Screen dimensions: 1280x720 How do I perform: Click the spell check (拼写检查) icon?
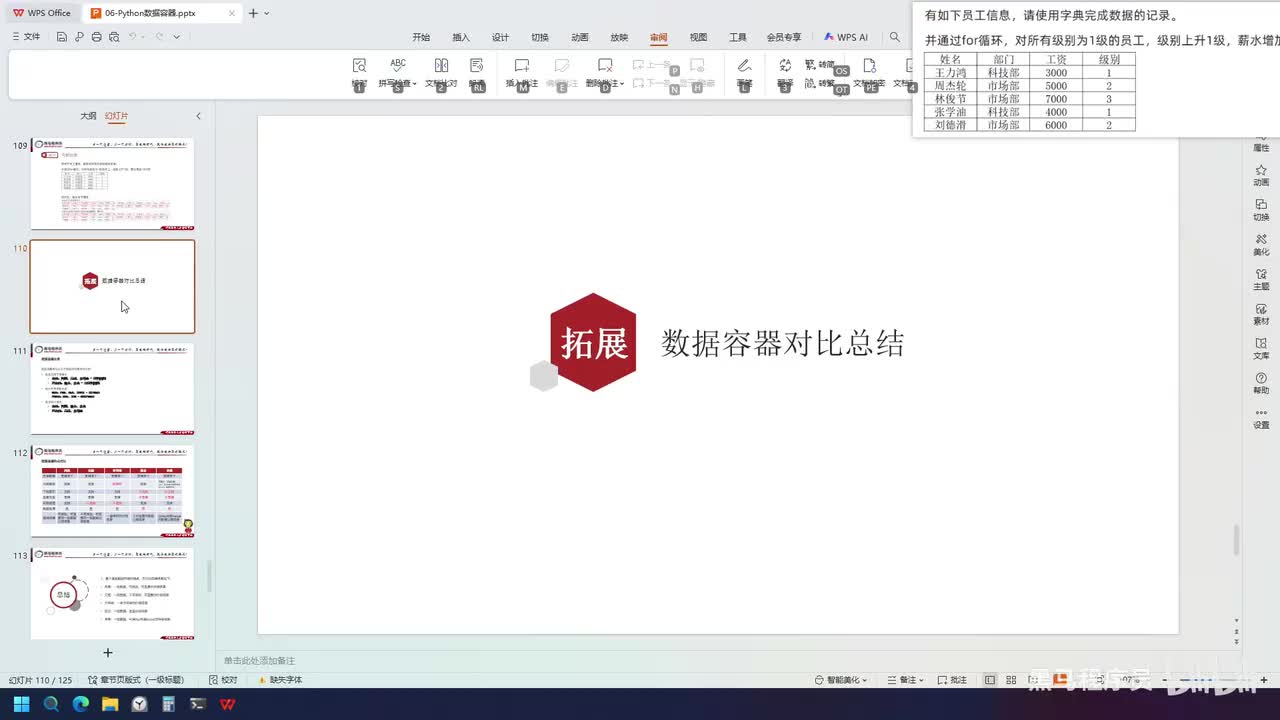point(398,65)
